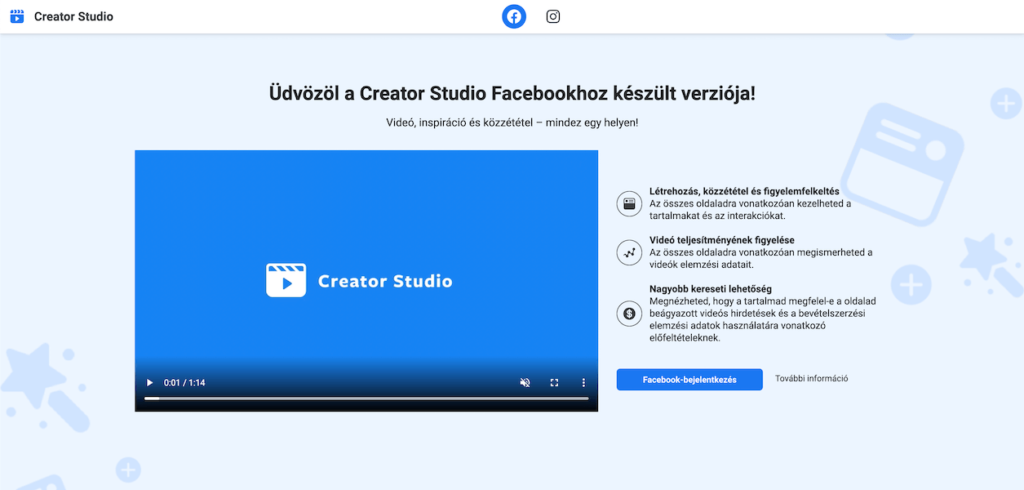This screenshot has width=1024, height=490.
Task: Click the Nagyobb kereseti lehetőség heading
Action: [x=711, y=289]
